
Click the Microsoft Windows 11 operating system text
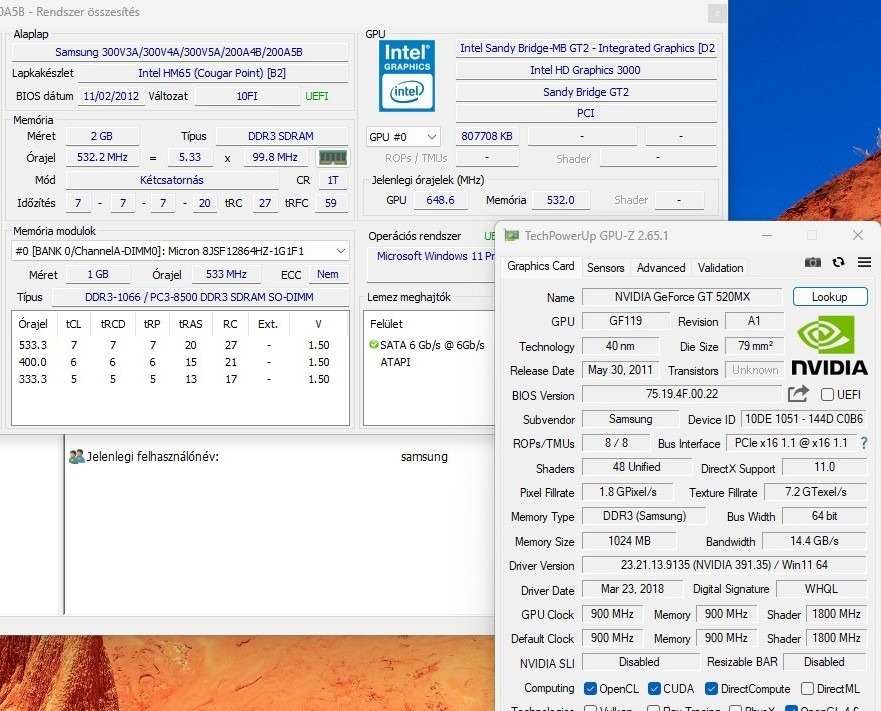coord(435,256)
